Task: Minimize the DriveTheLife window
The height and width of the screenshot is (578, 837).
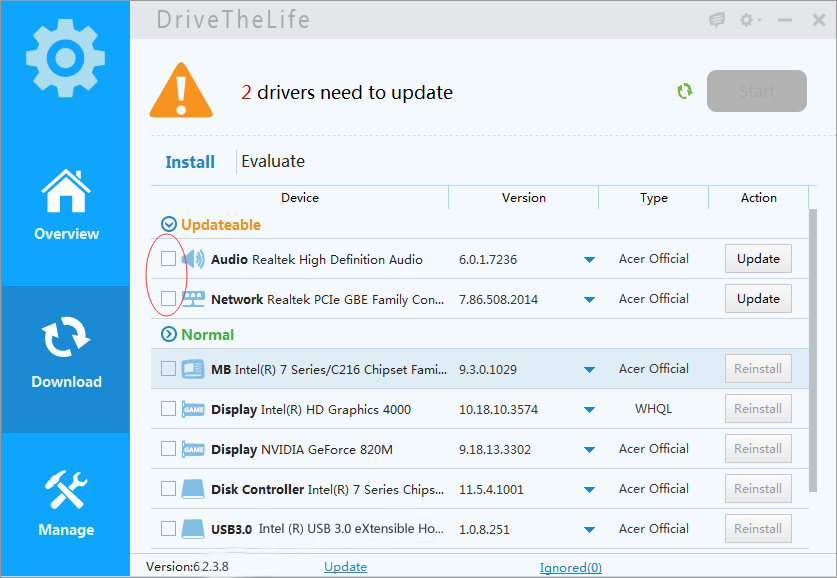Action: coord(785,20)
